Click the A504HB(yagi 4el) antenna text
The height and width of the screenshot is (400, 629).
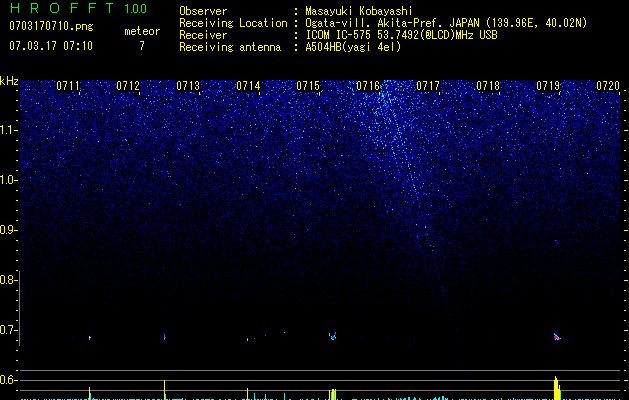click(x=353, y=47)
